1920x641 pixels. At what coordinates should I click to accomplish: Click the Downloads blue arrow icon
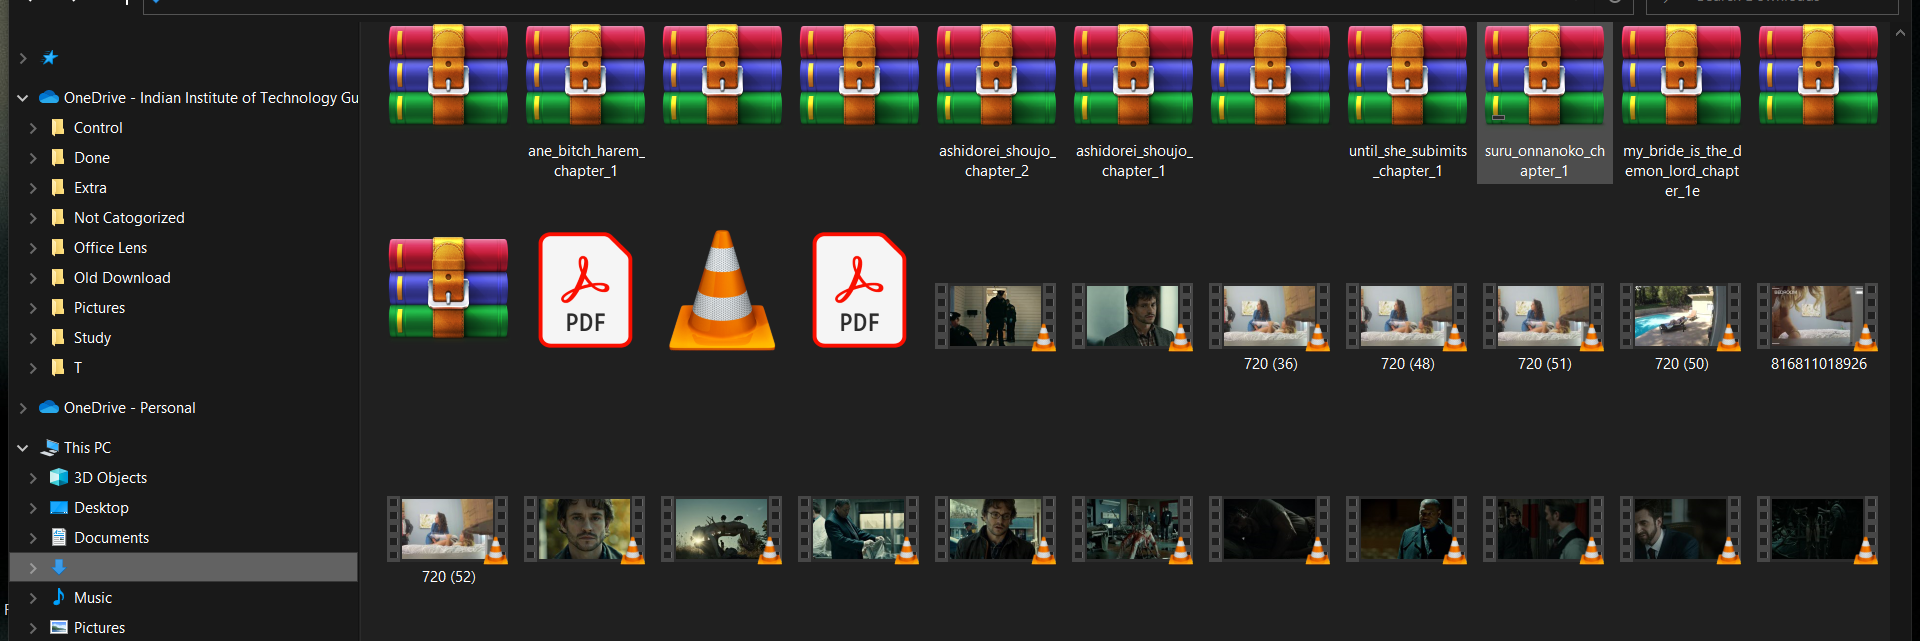click(x=59, y=567)
